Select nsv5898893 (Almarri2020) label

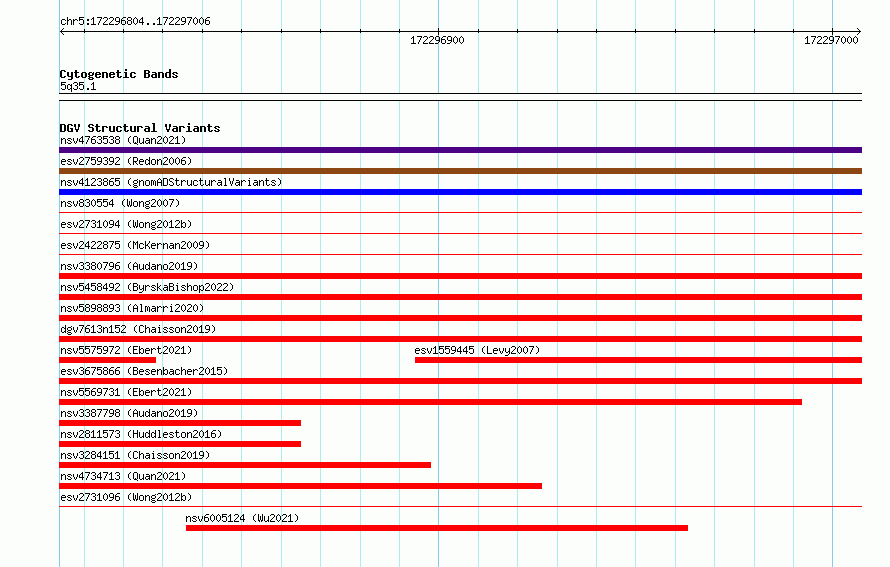coord(132,308)
